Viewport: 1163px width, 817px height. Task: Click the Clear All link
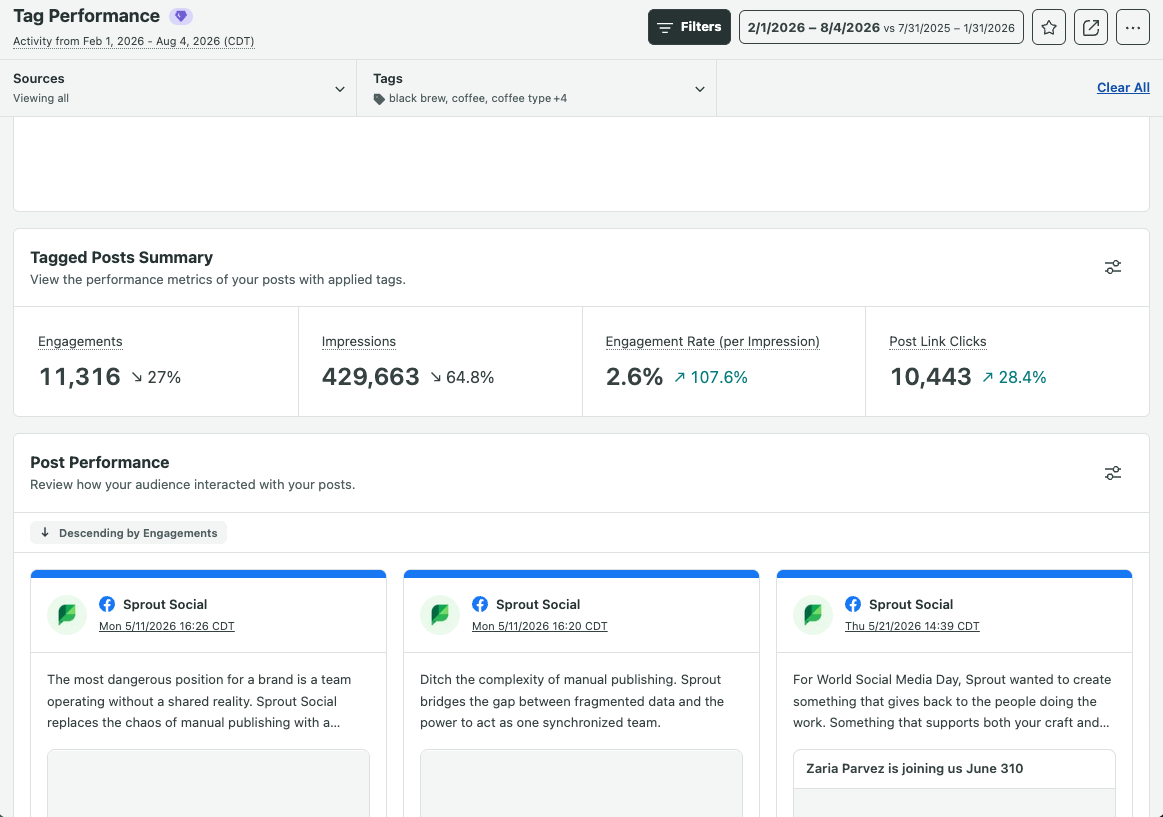1123,87
